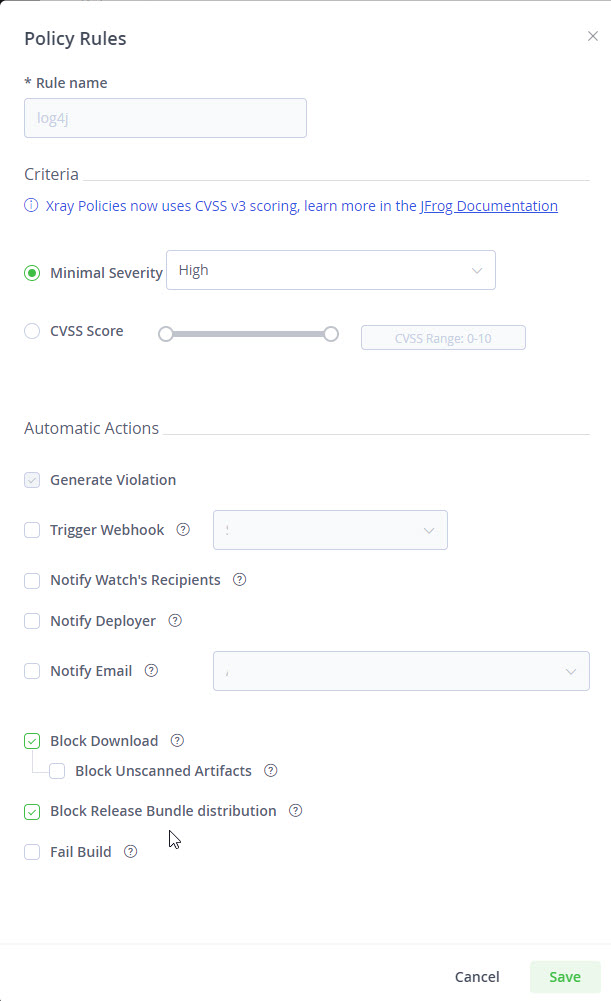
Task: Click help icon next to Trigger Webhook
Action: pos(183,530)
